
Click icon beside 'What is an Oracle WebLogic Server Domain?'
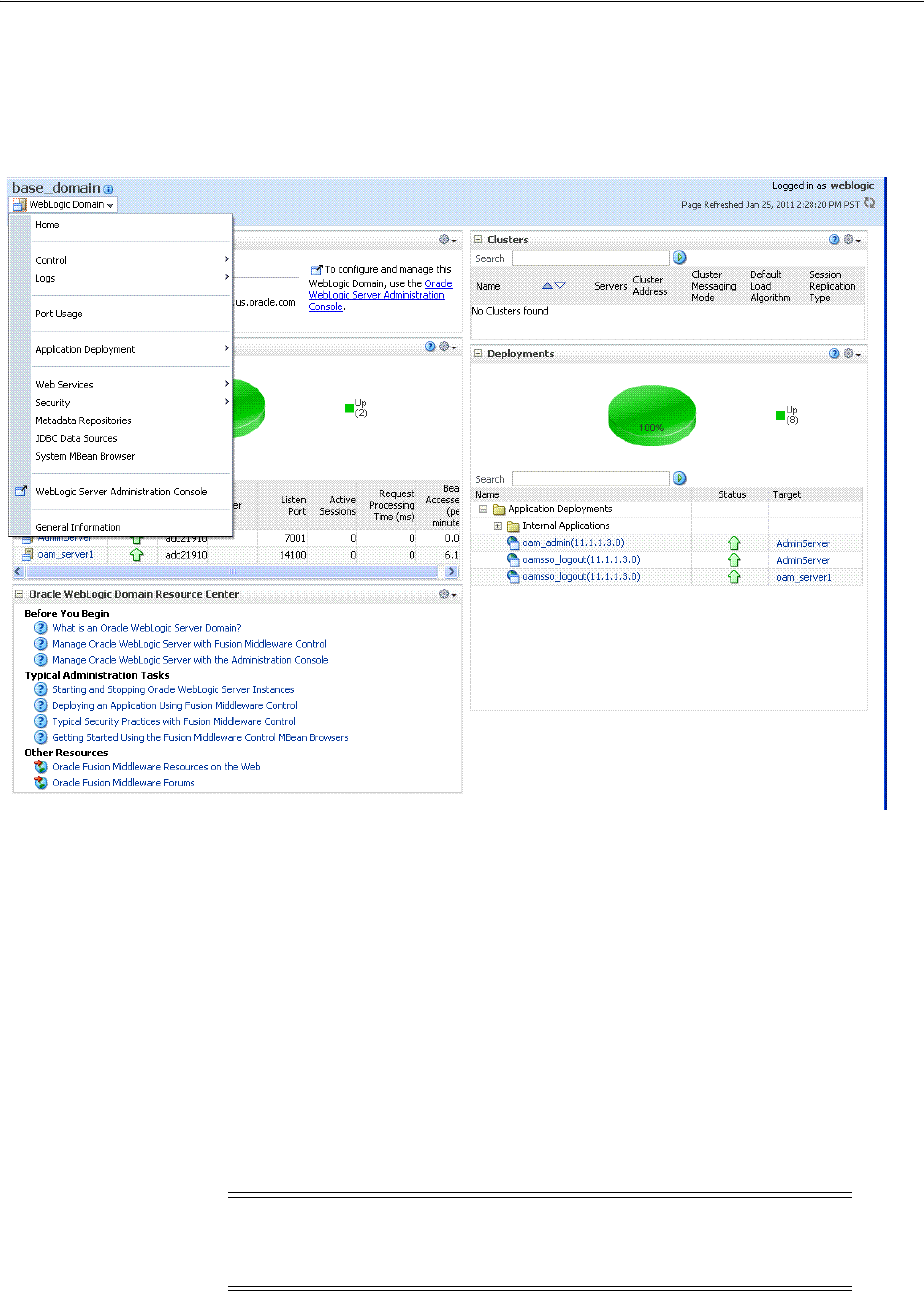click(x=41, y=628)
